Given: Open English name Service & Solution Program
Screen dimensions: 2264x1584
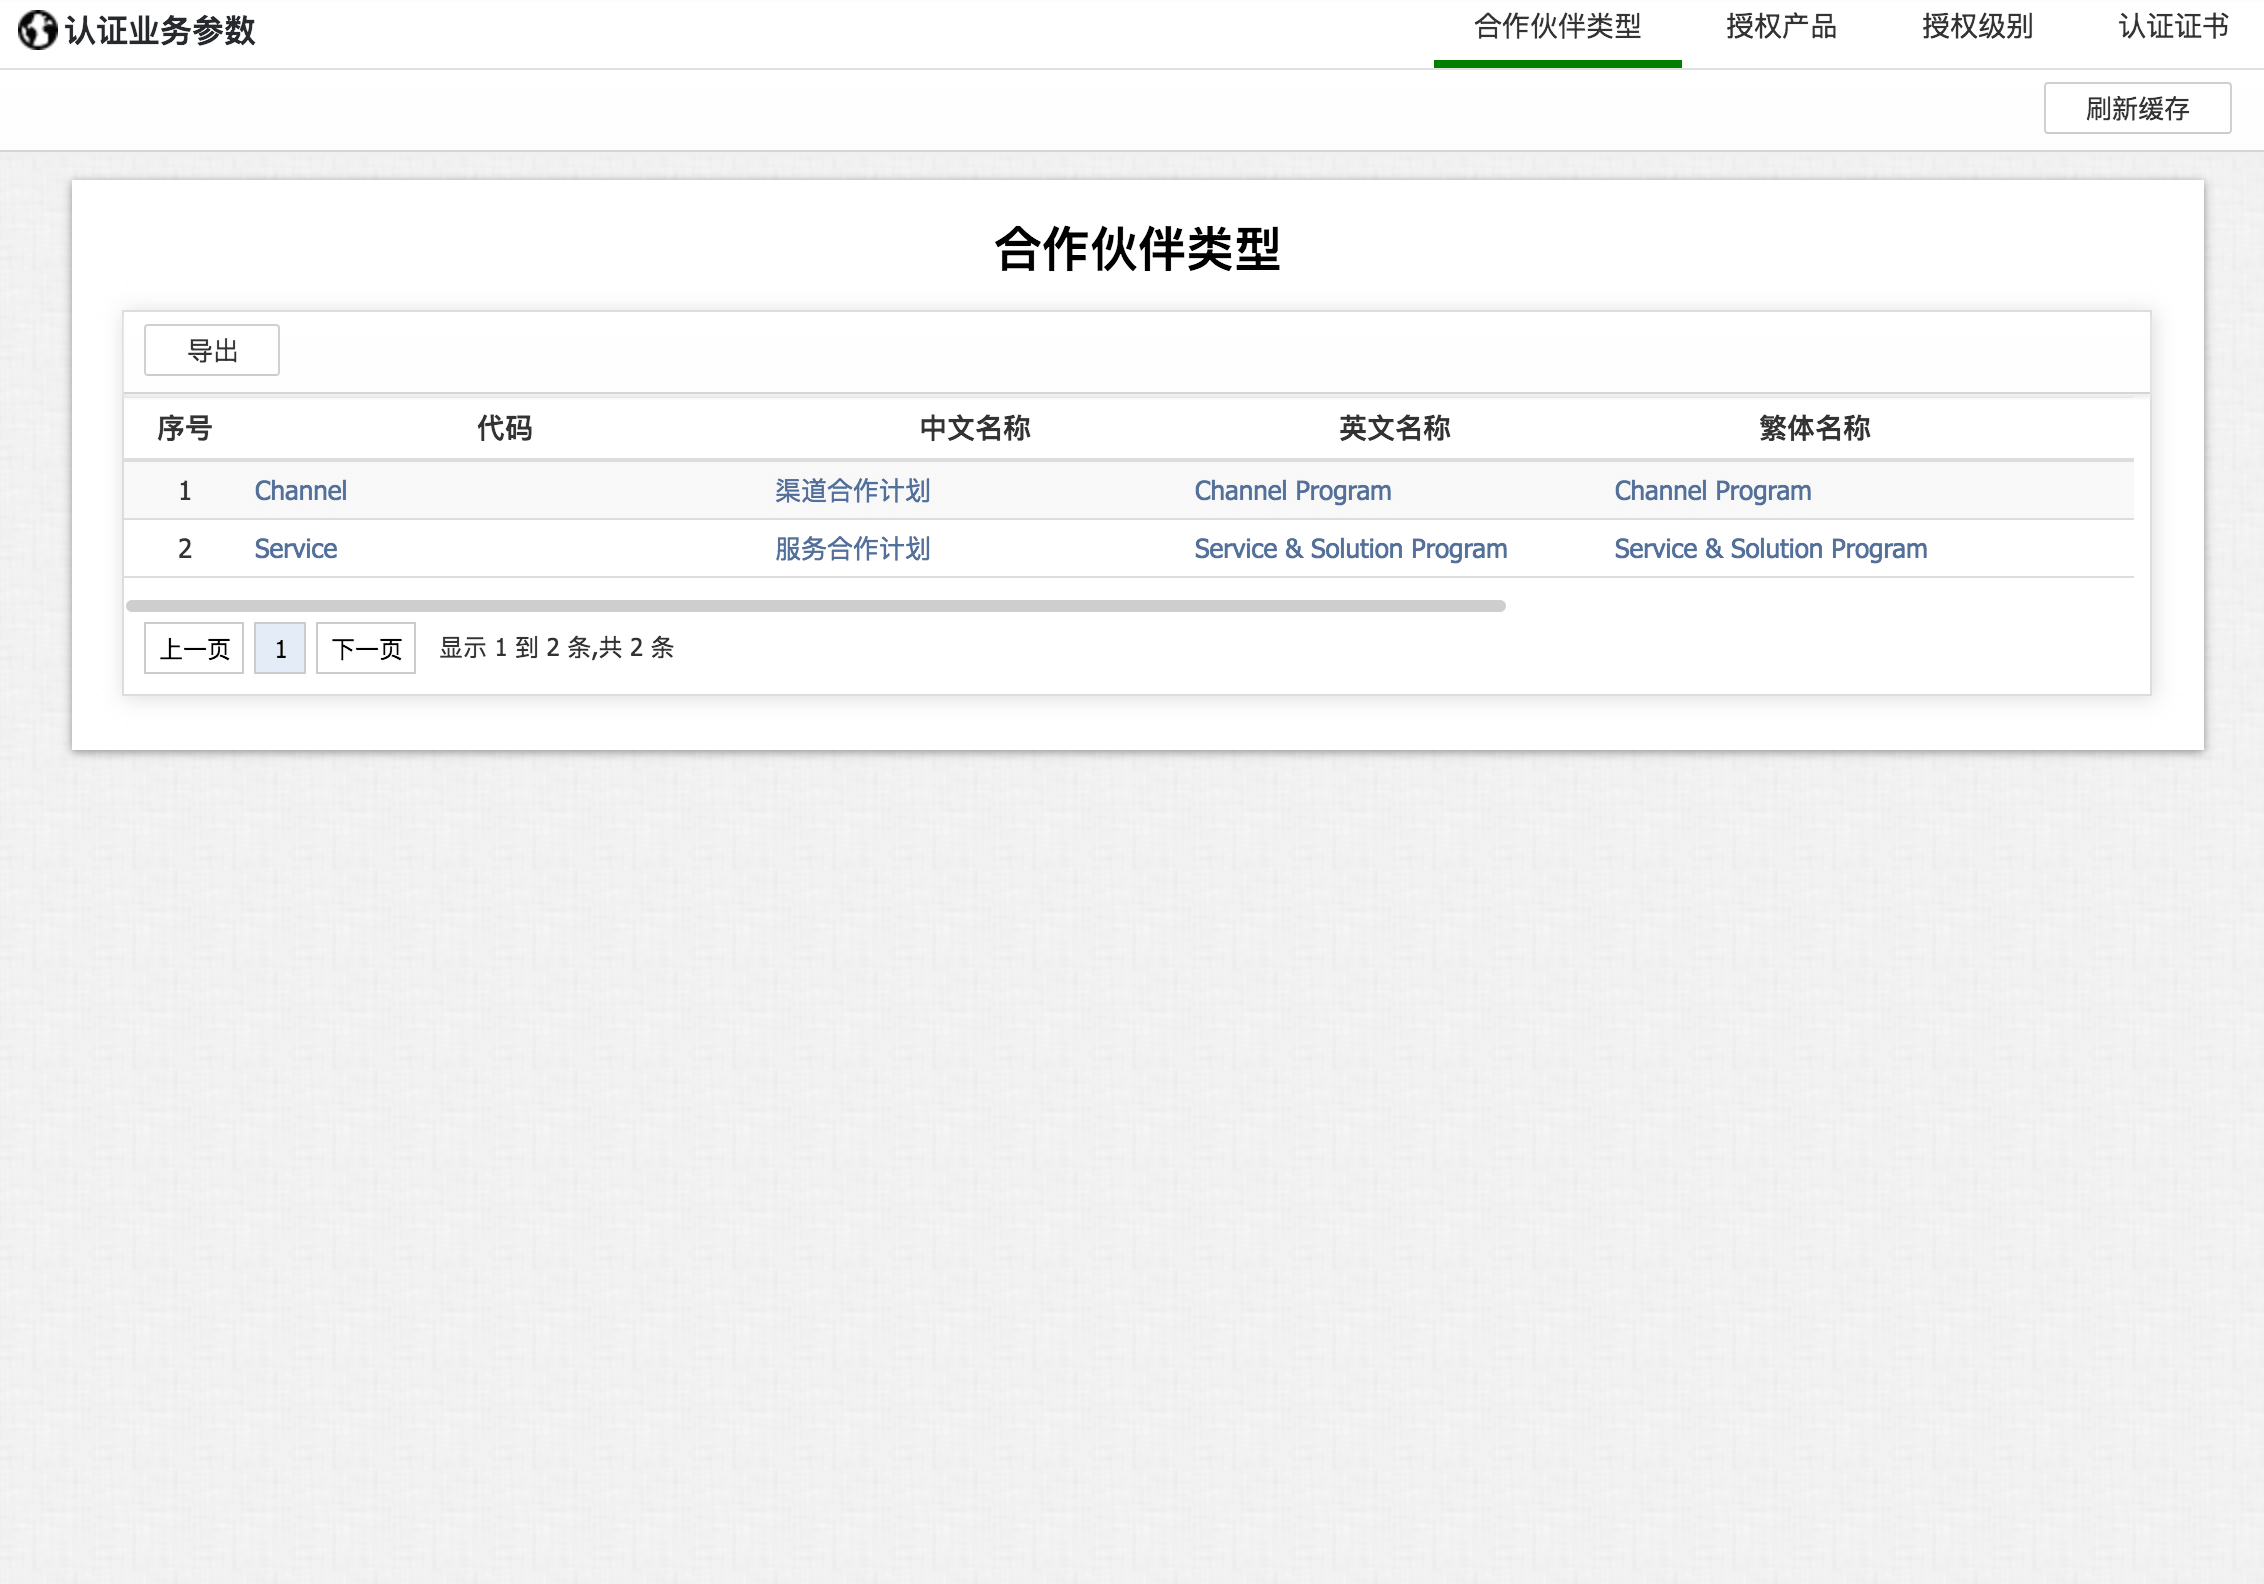Looking at the screenshot, I should [1350, 549].
